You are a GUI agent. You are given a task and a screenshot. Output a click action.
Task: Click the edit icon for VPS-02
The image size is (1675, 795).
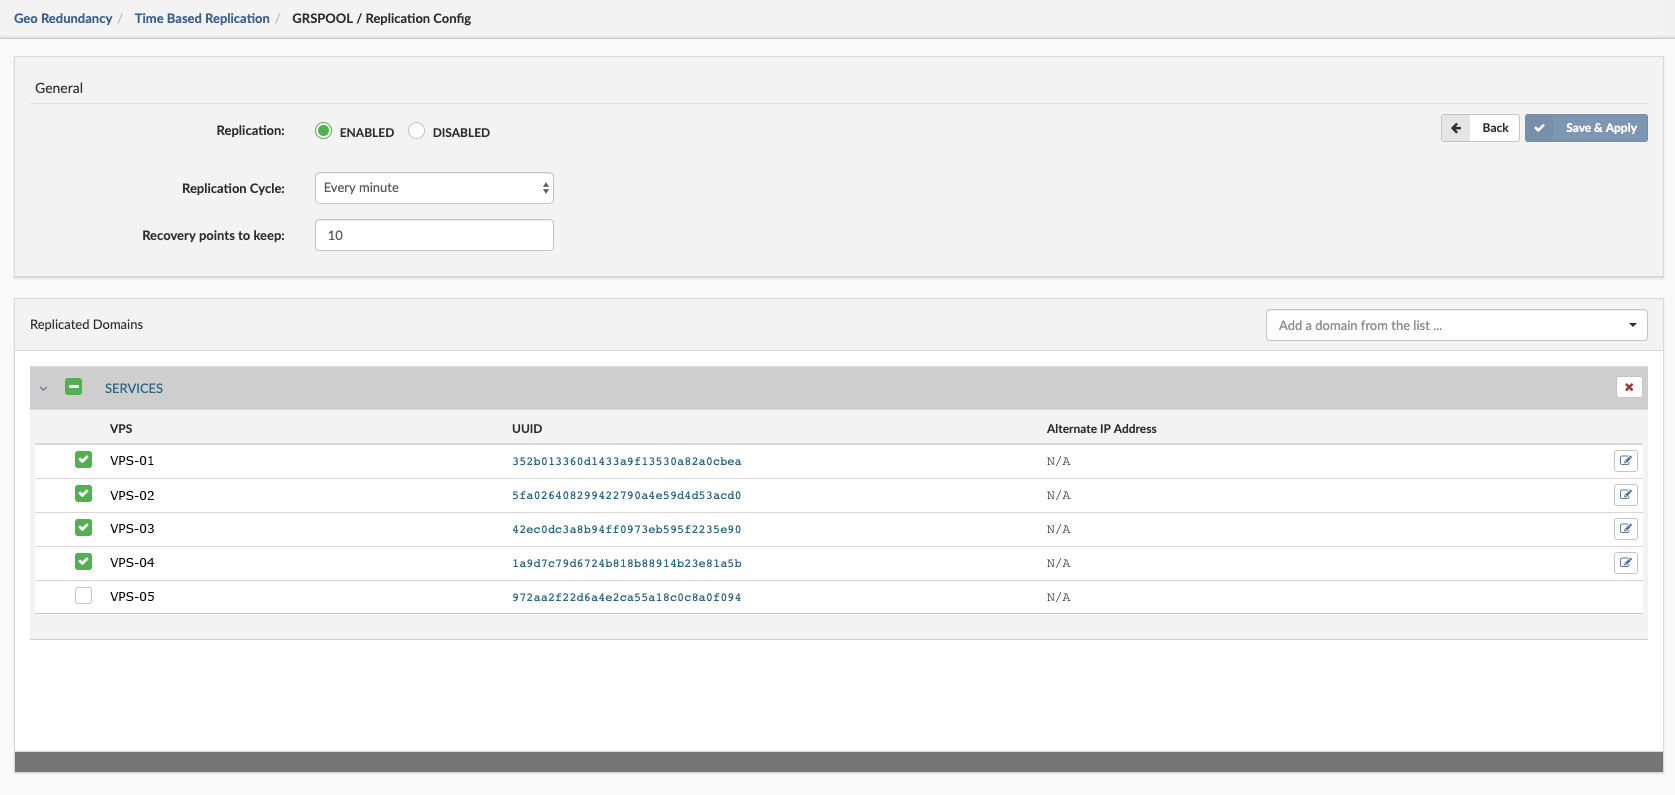pyautogui.click(x=1625, y=495)
